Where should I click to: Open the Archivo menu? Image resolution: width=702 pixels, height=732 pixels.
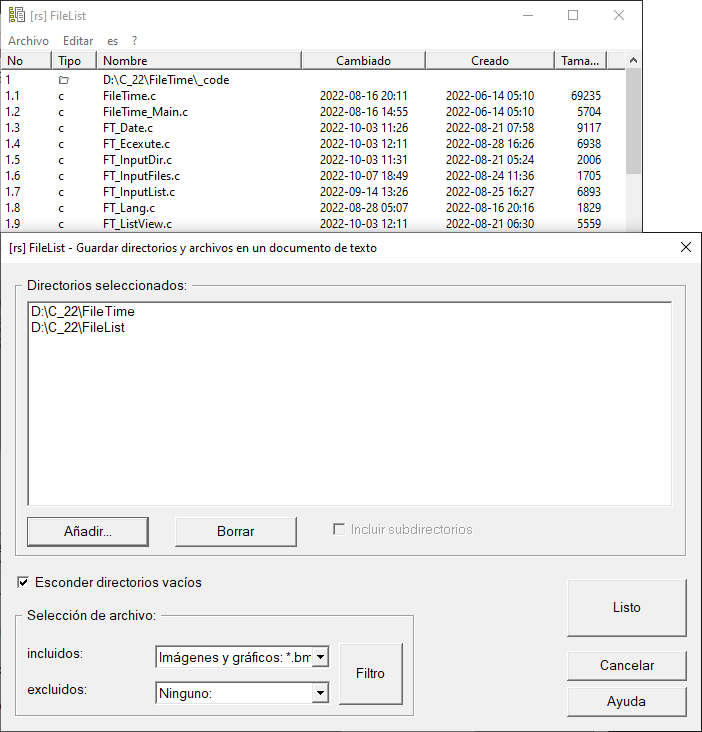coord(28,41)
